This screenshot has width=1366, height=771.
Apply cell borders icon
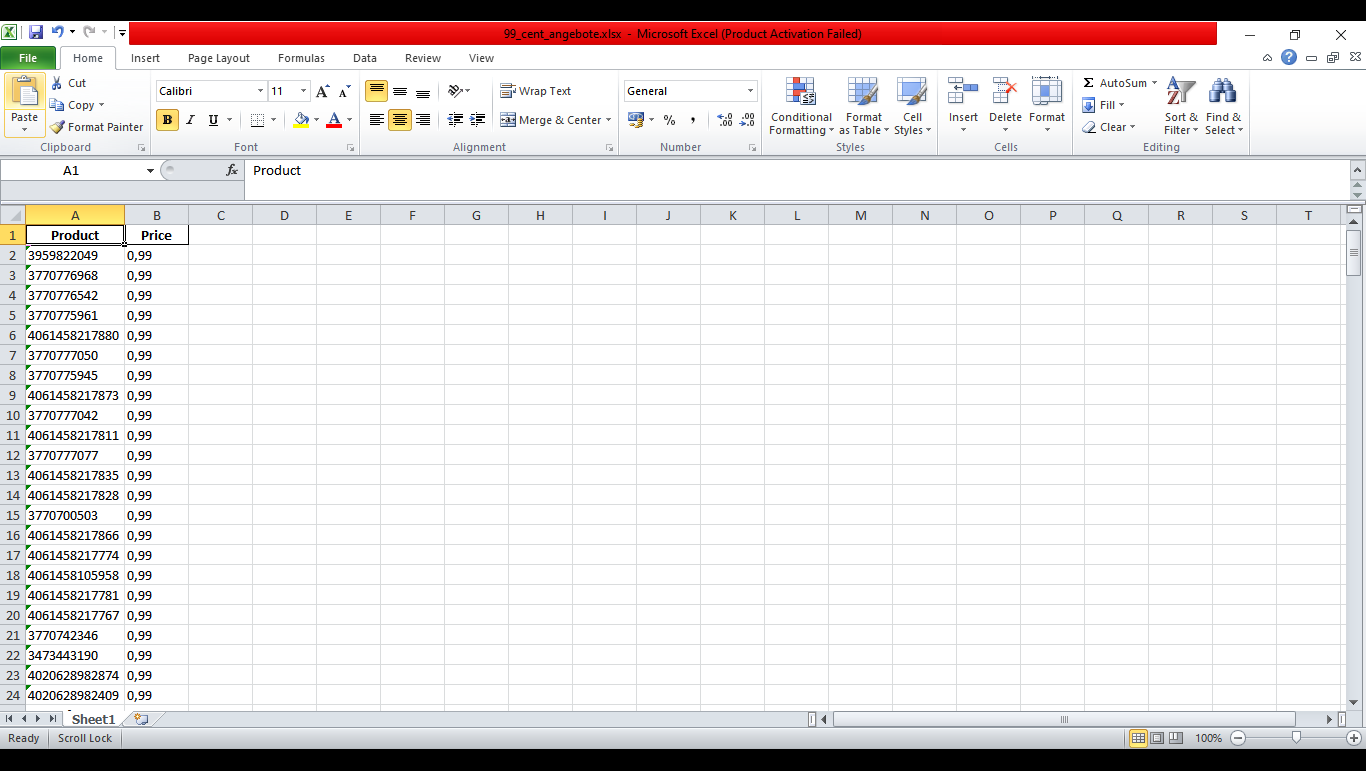(258, 120)
